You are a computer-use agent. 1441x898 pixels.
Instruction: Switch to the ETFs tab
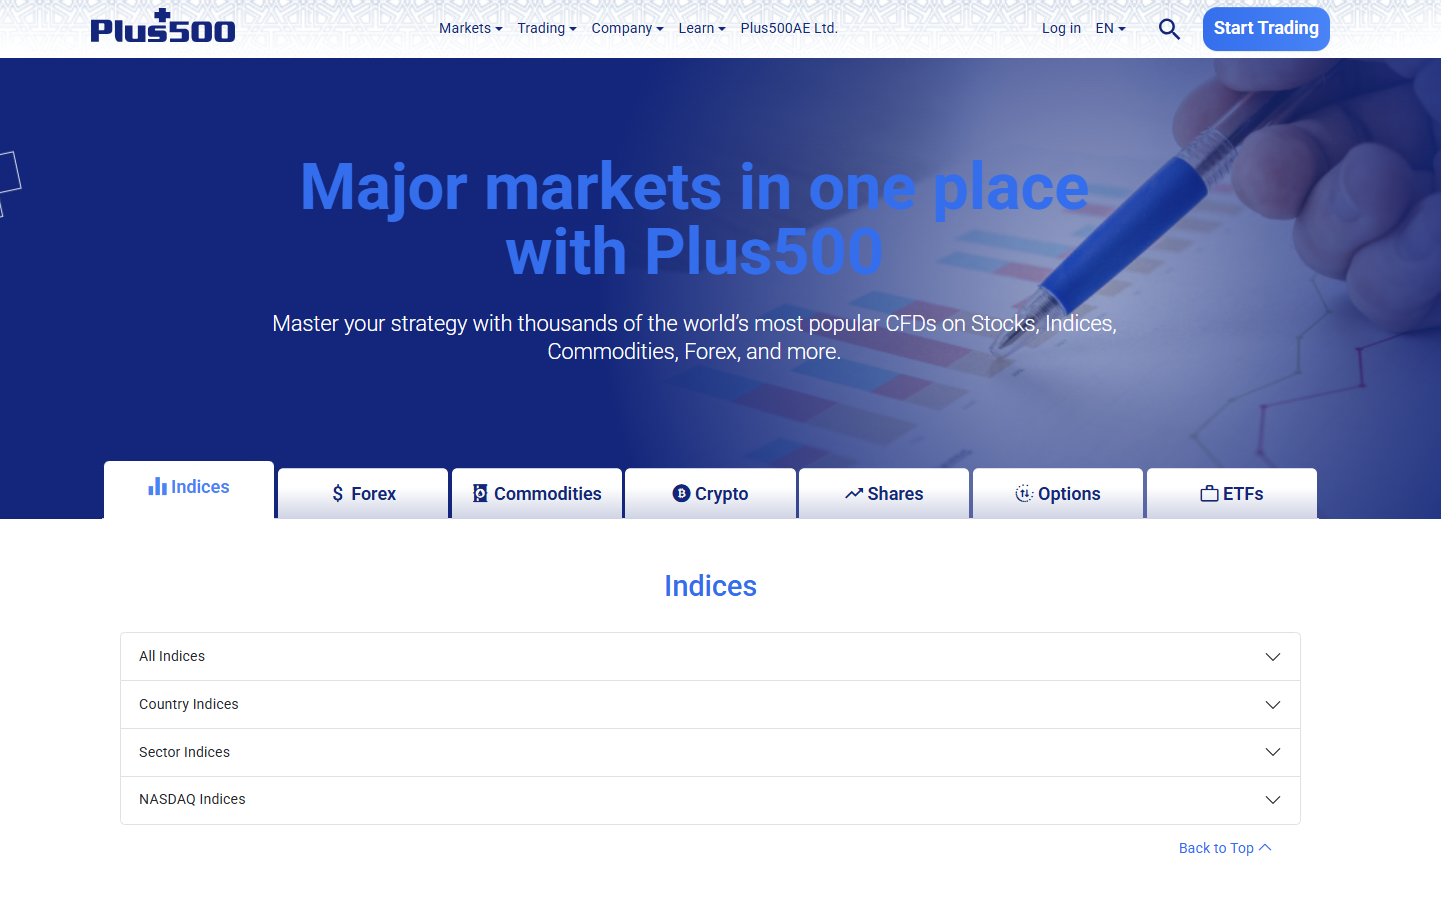[x=1232, y=493]
